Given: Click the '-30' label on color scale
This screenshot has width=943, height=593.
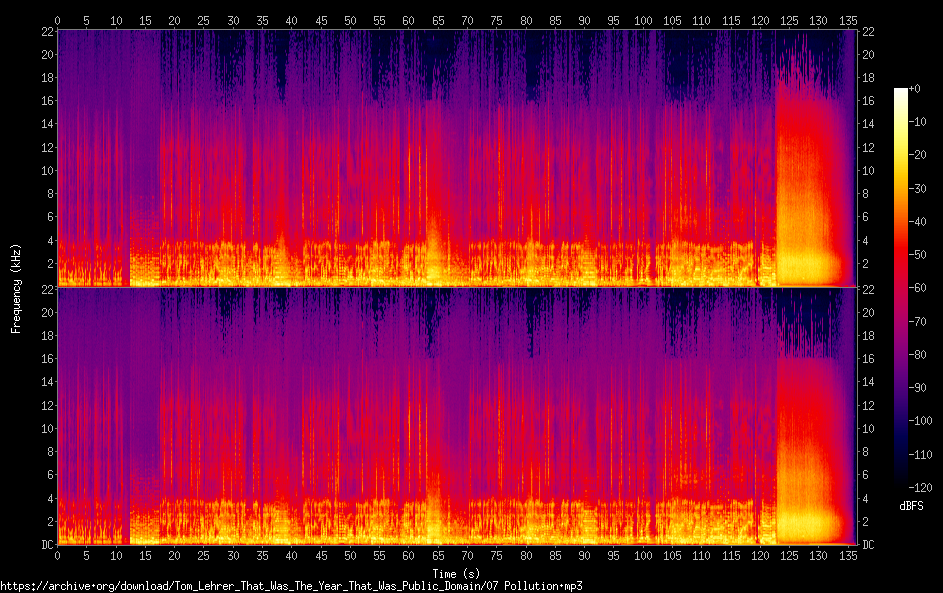Looking at the screenshot, I should coord(916,189).
